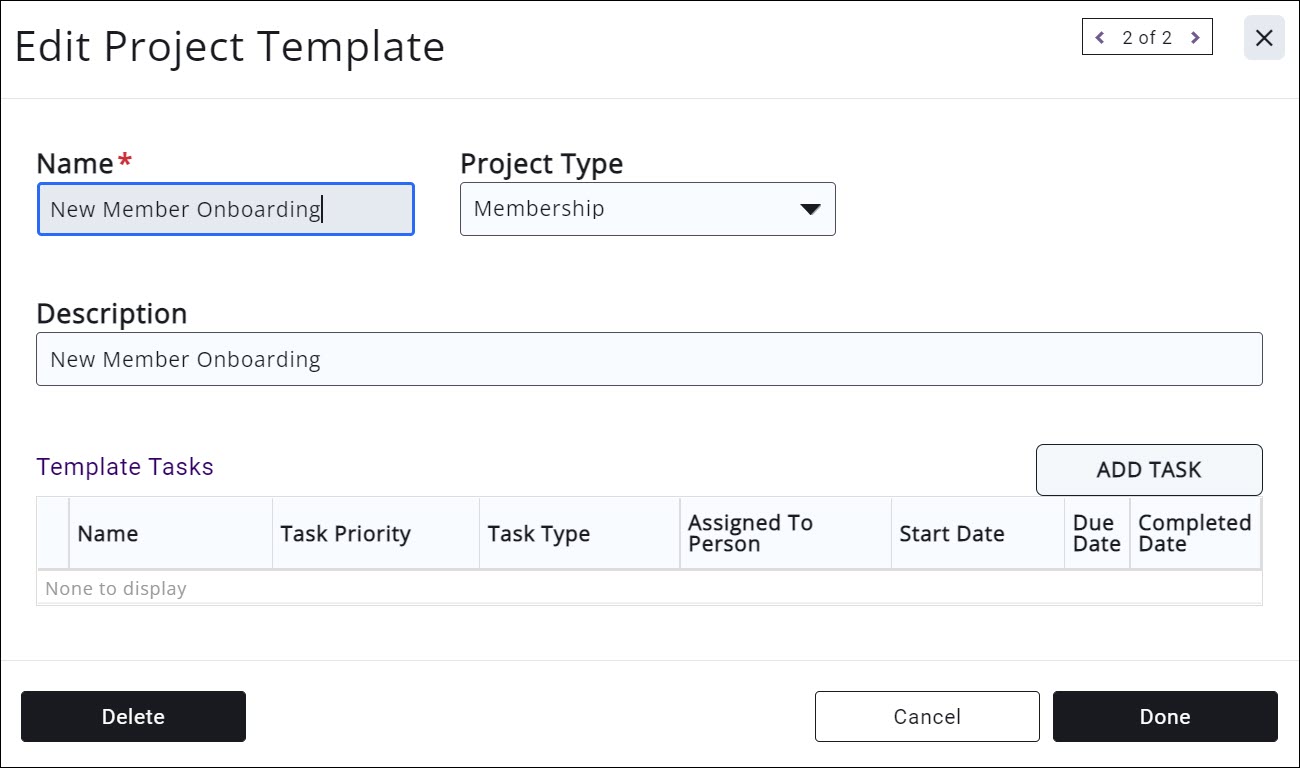Click the Completed Date column header
The height and width of the screenshot is (768, 1300).
(x=1194, y=534)
